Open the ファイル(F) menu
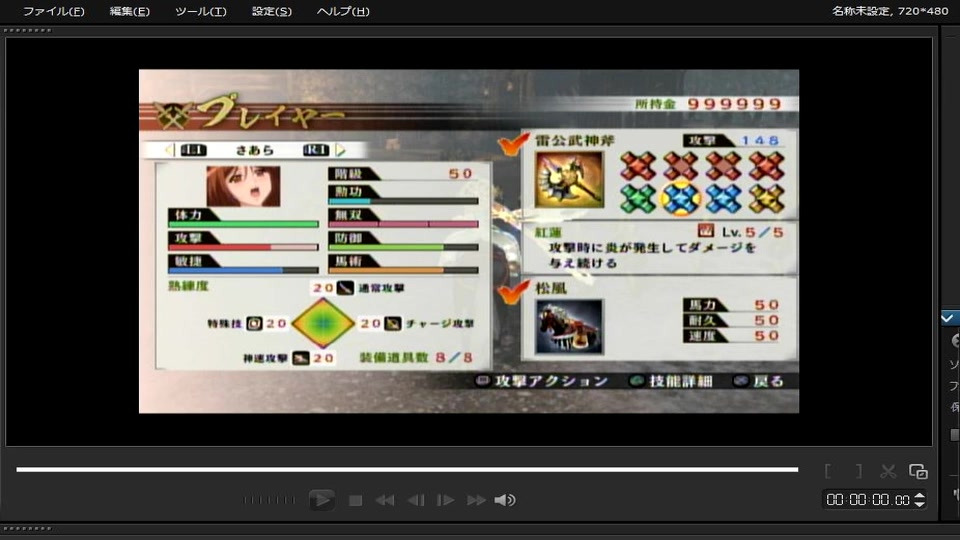Viewport: 960px width, 540px height. (54, 11)
